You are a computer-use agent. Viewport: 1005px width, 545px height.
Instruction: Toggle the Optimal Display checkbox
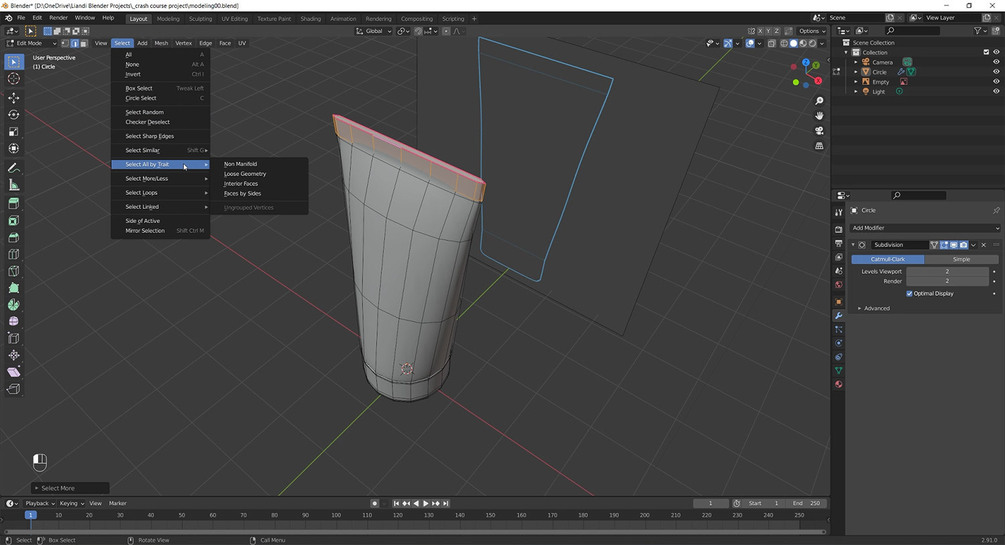(909, 294)
